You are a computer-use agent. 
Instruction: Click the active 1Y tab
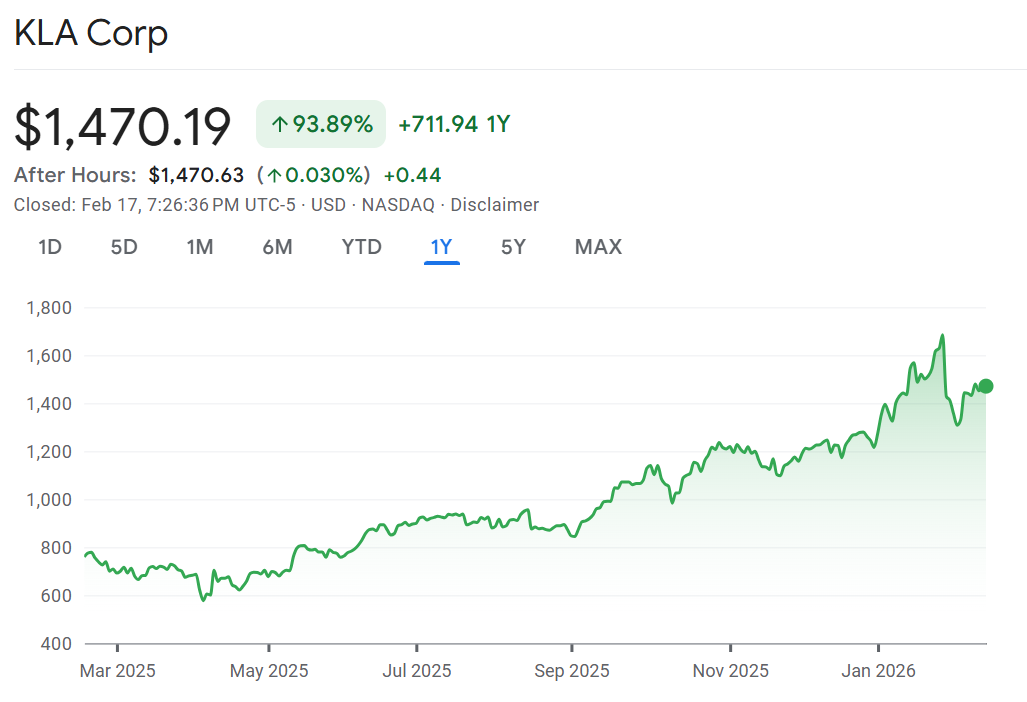pyautogui.click(x=441, y=247)
